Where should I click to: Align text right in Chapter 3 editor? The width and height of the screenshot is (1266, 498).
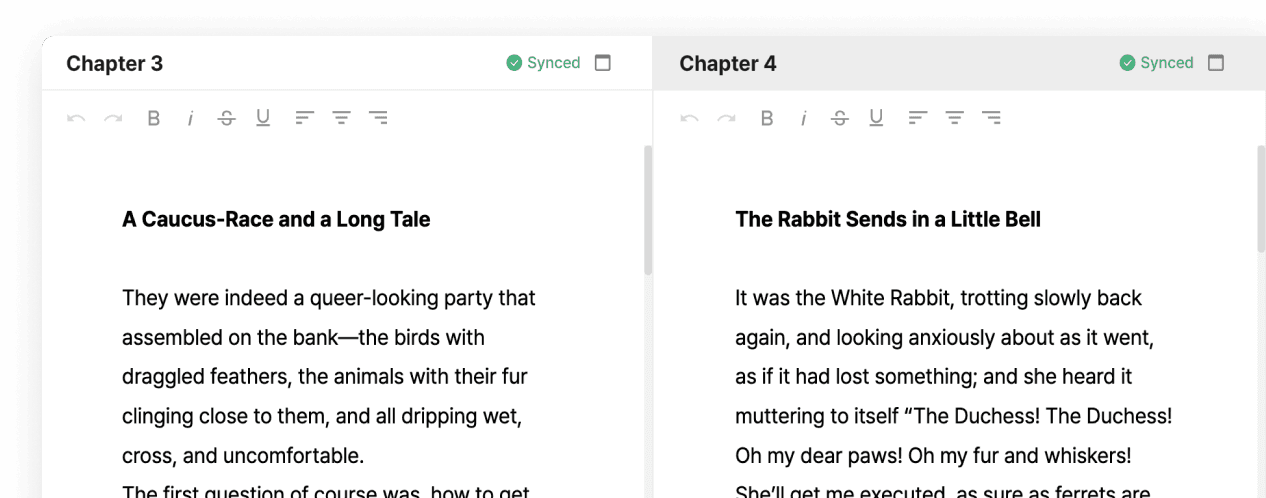(378, 118)
